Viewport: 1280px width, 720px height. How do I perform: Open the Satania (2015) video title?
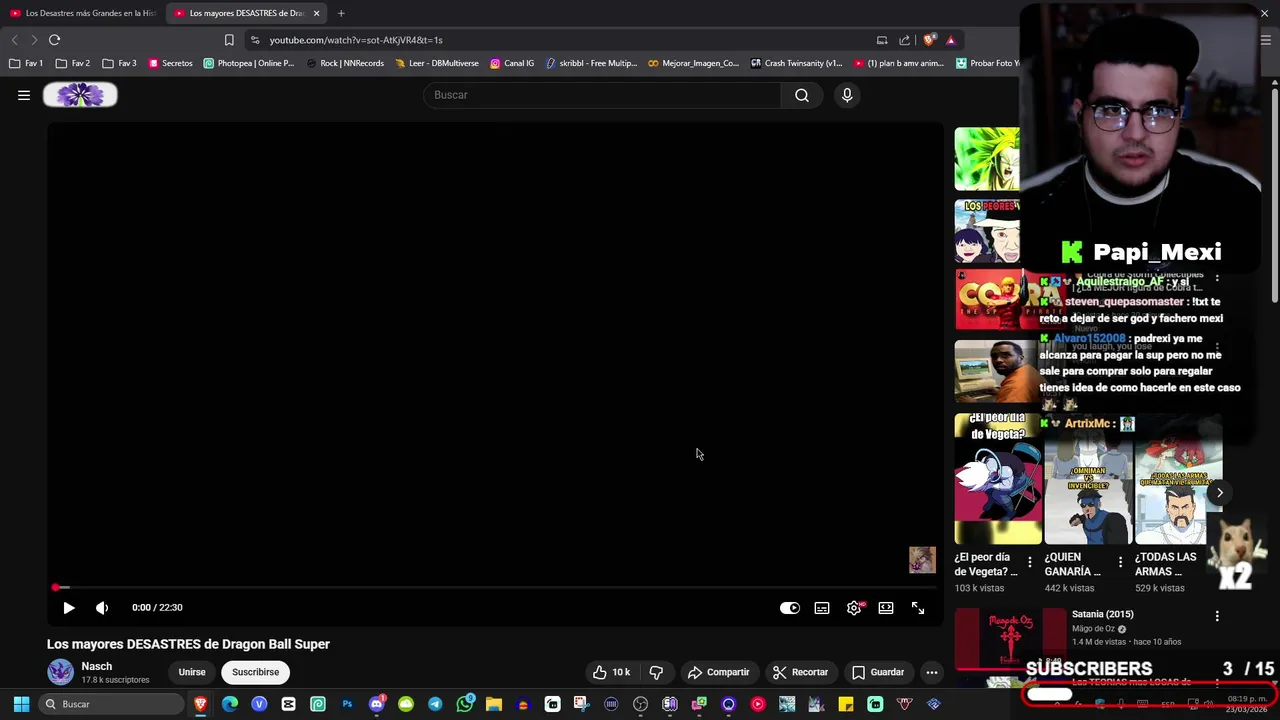coord(1102,614)
